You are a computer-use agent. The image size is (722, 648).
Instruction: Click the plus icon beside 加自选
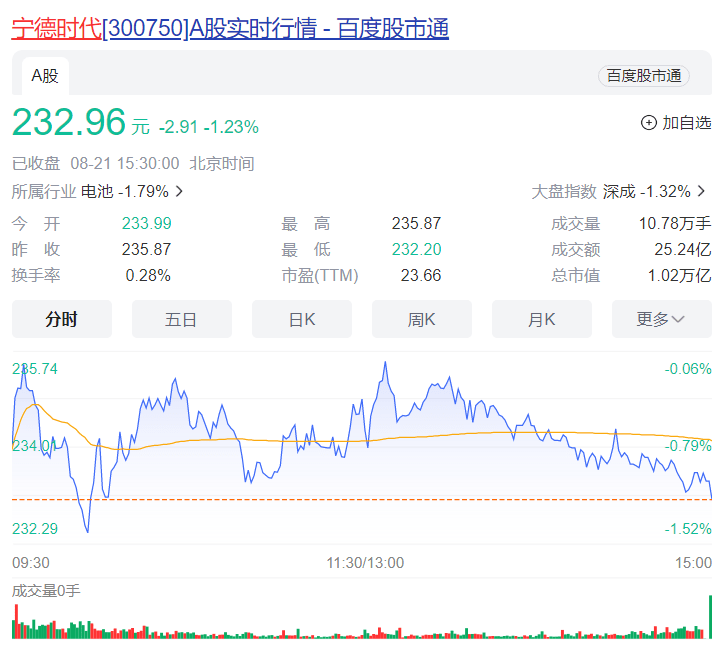[x=648, y=123]
